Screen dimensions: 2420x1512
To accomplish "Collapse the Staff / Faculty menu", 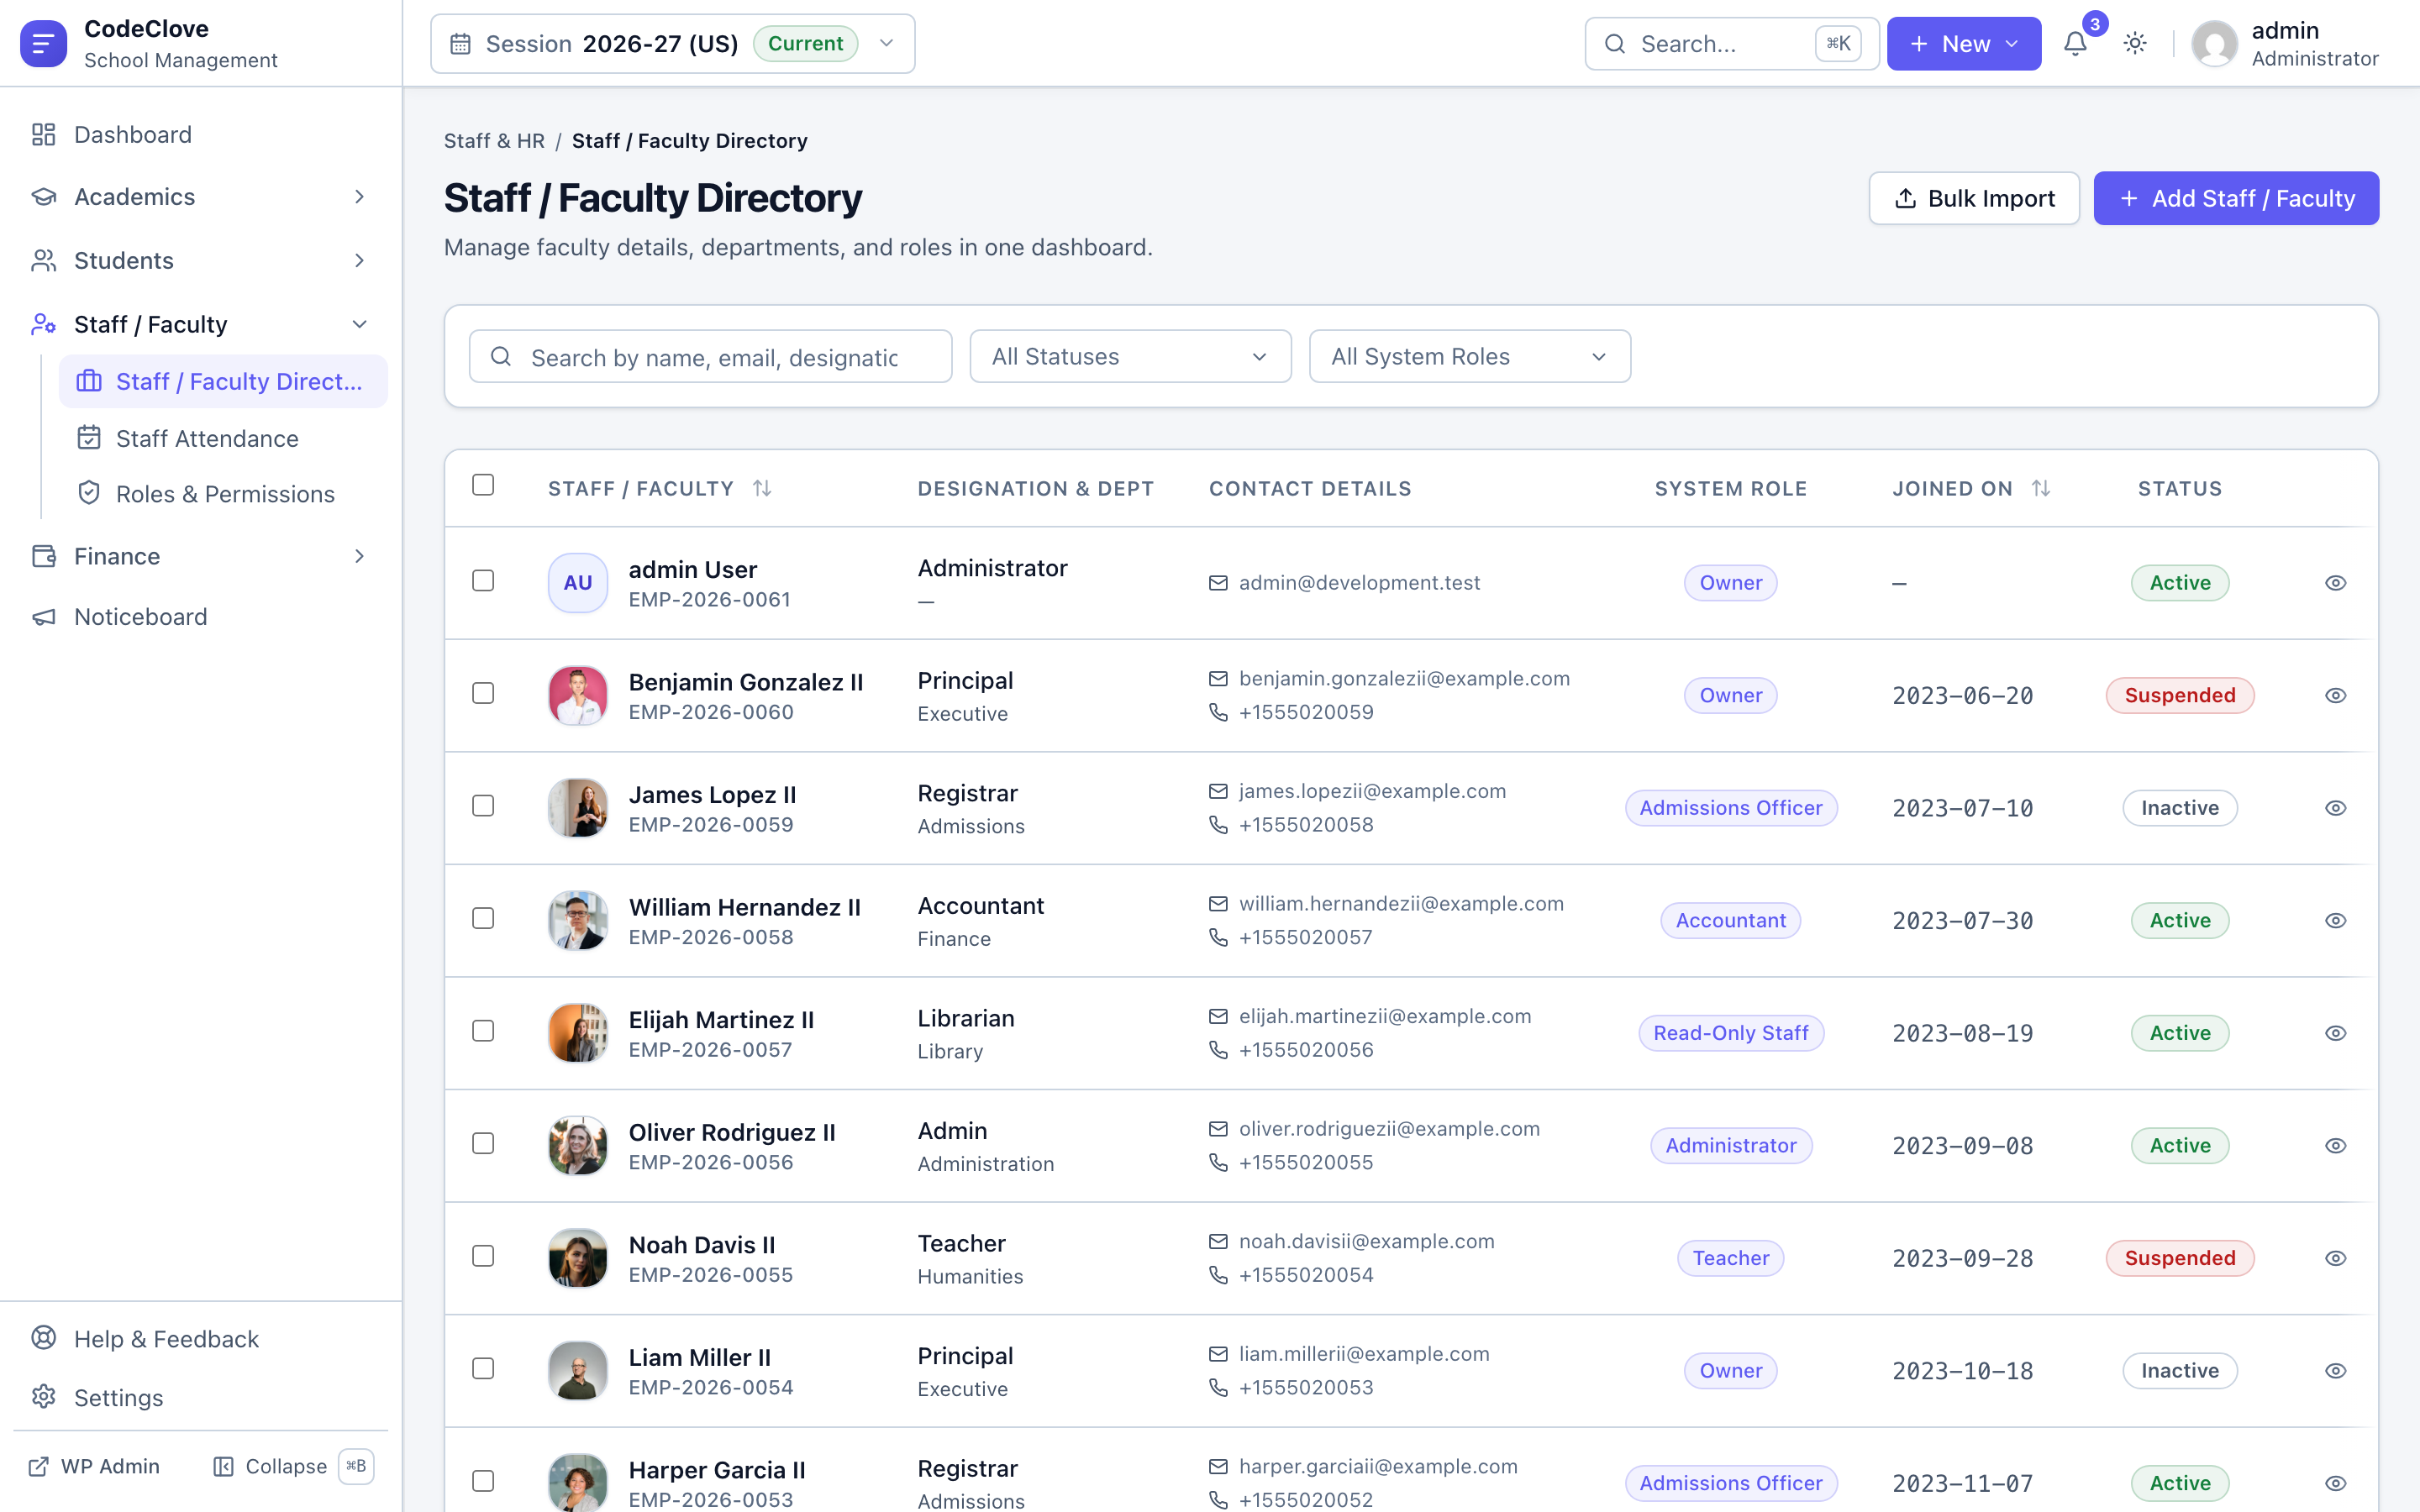I will pos(200,324).
